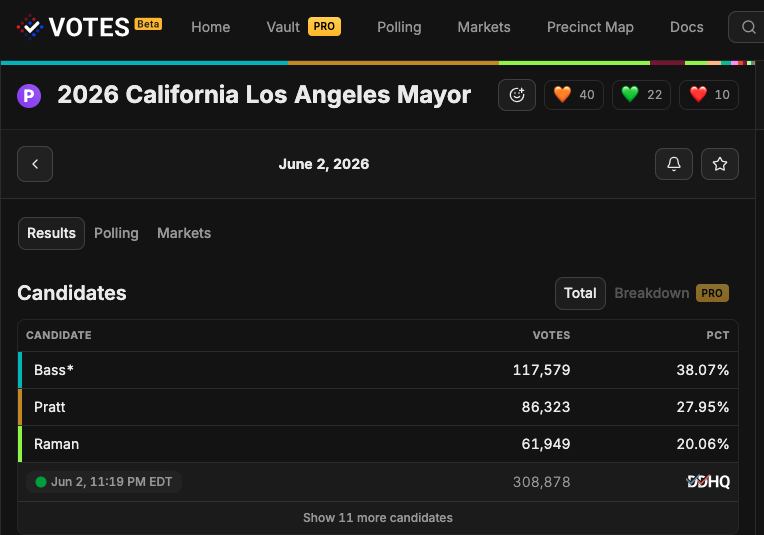This screenshot has width=764, height=535.
Task: Switch to the Markets tab below date
Action: click(184, 233)
